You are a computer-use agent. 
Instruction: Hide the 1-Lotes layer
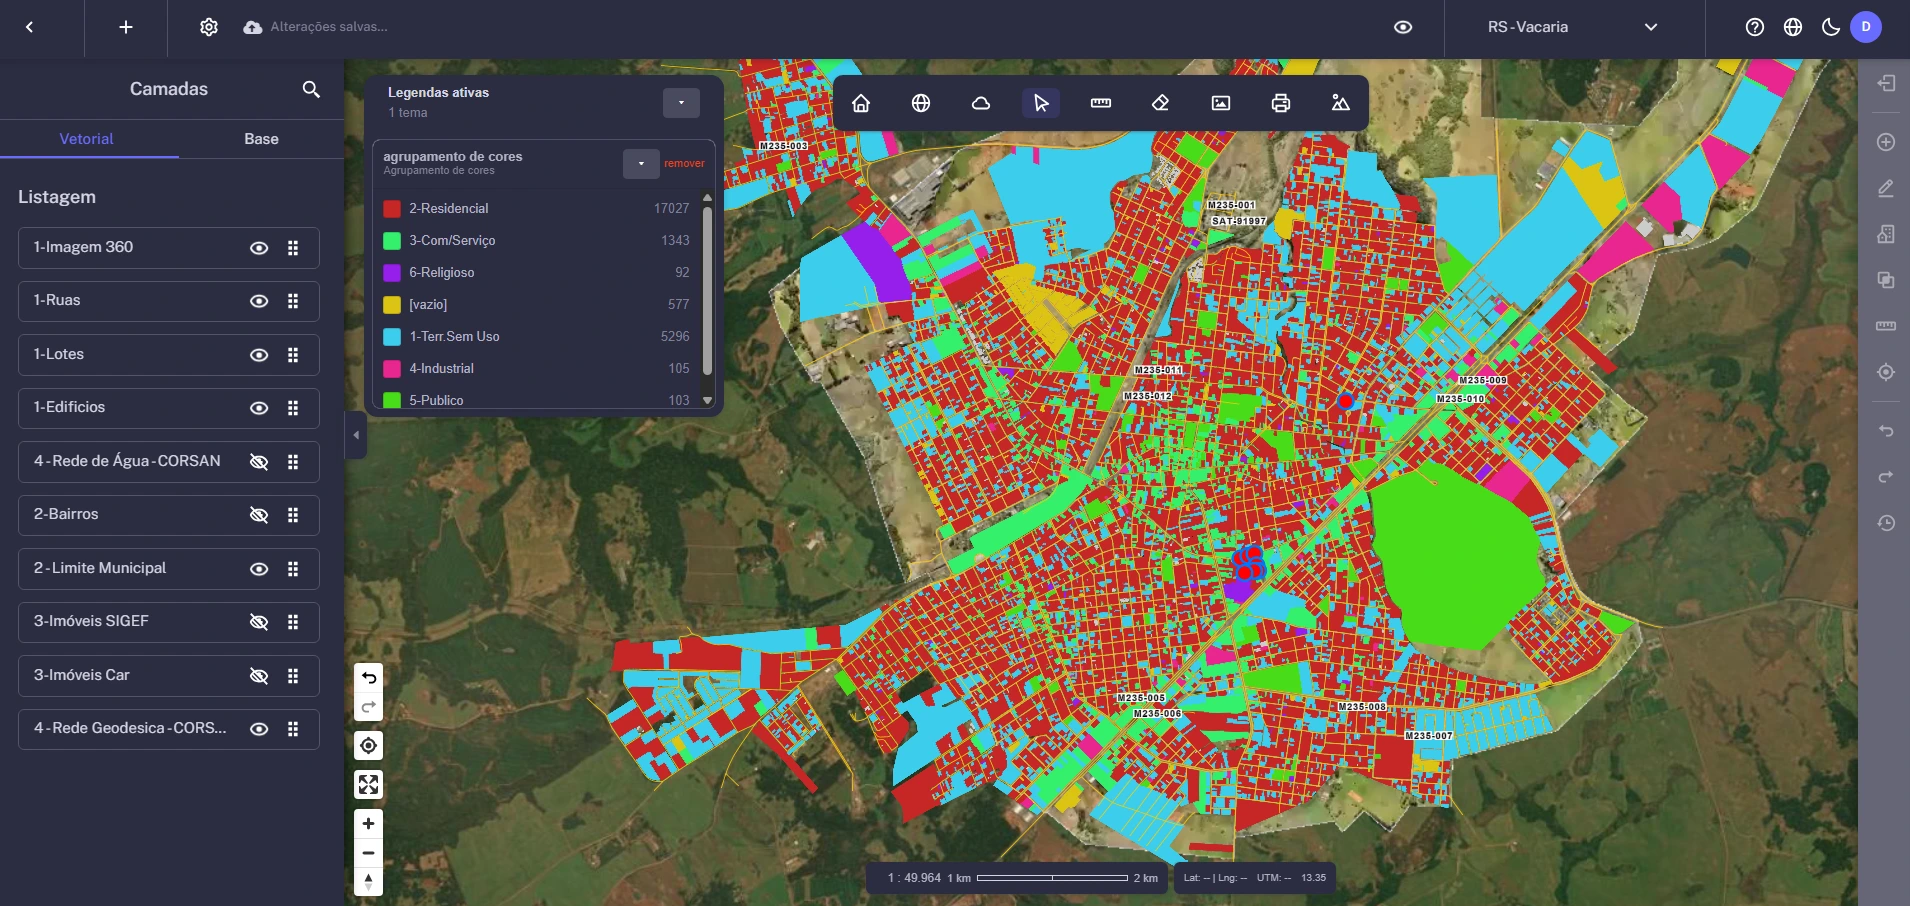coord(259,355)
